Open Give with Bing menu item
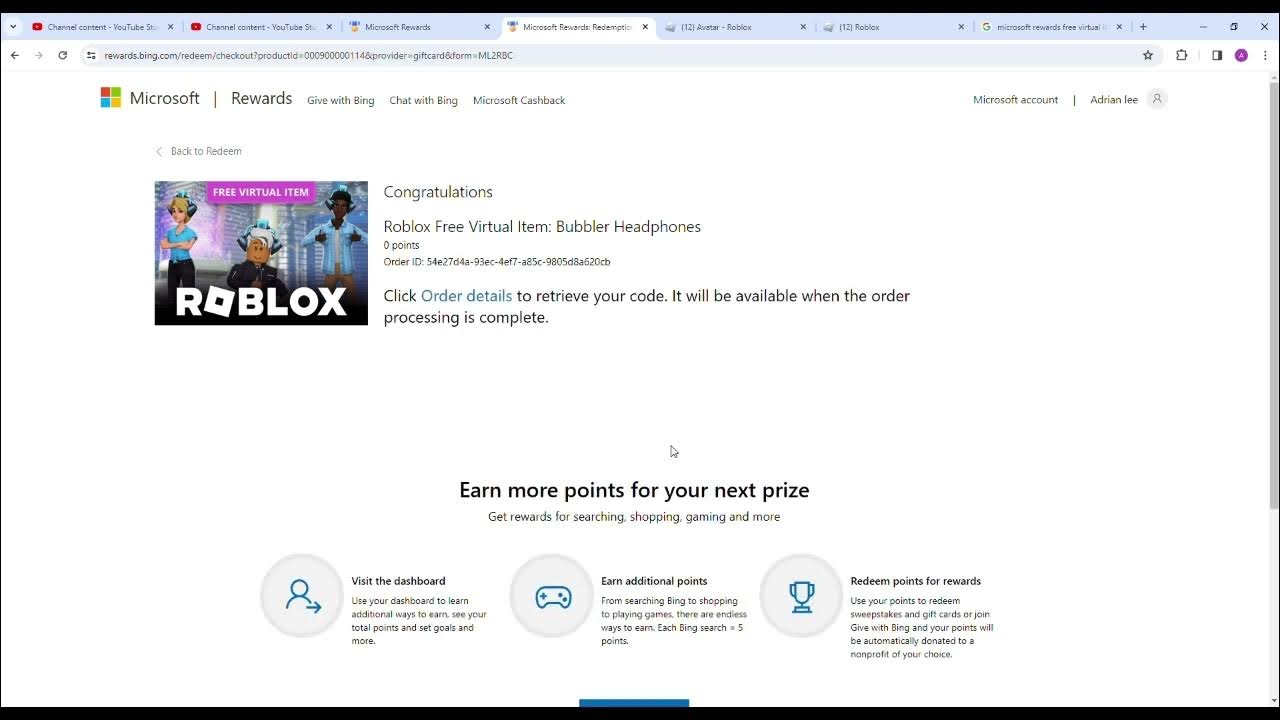1280x720 pixels. coord(341,100)
